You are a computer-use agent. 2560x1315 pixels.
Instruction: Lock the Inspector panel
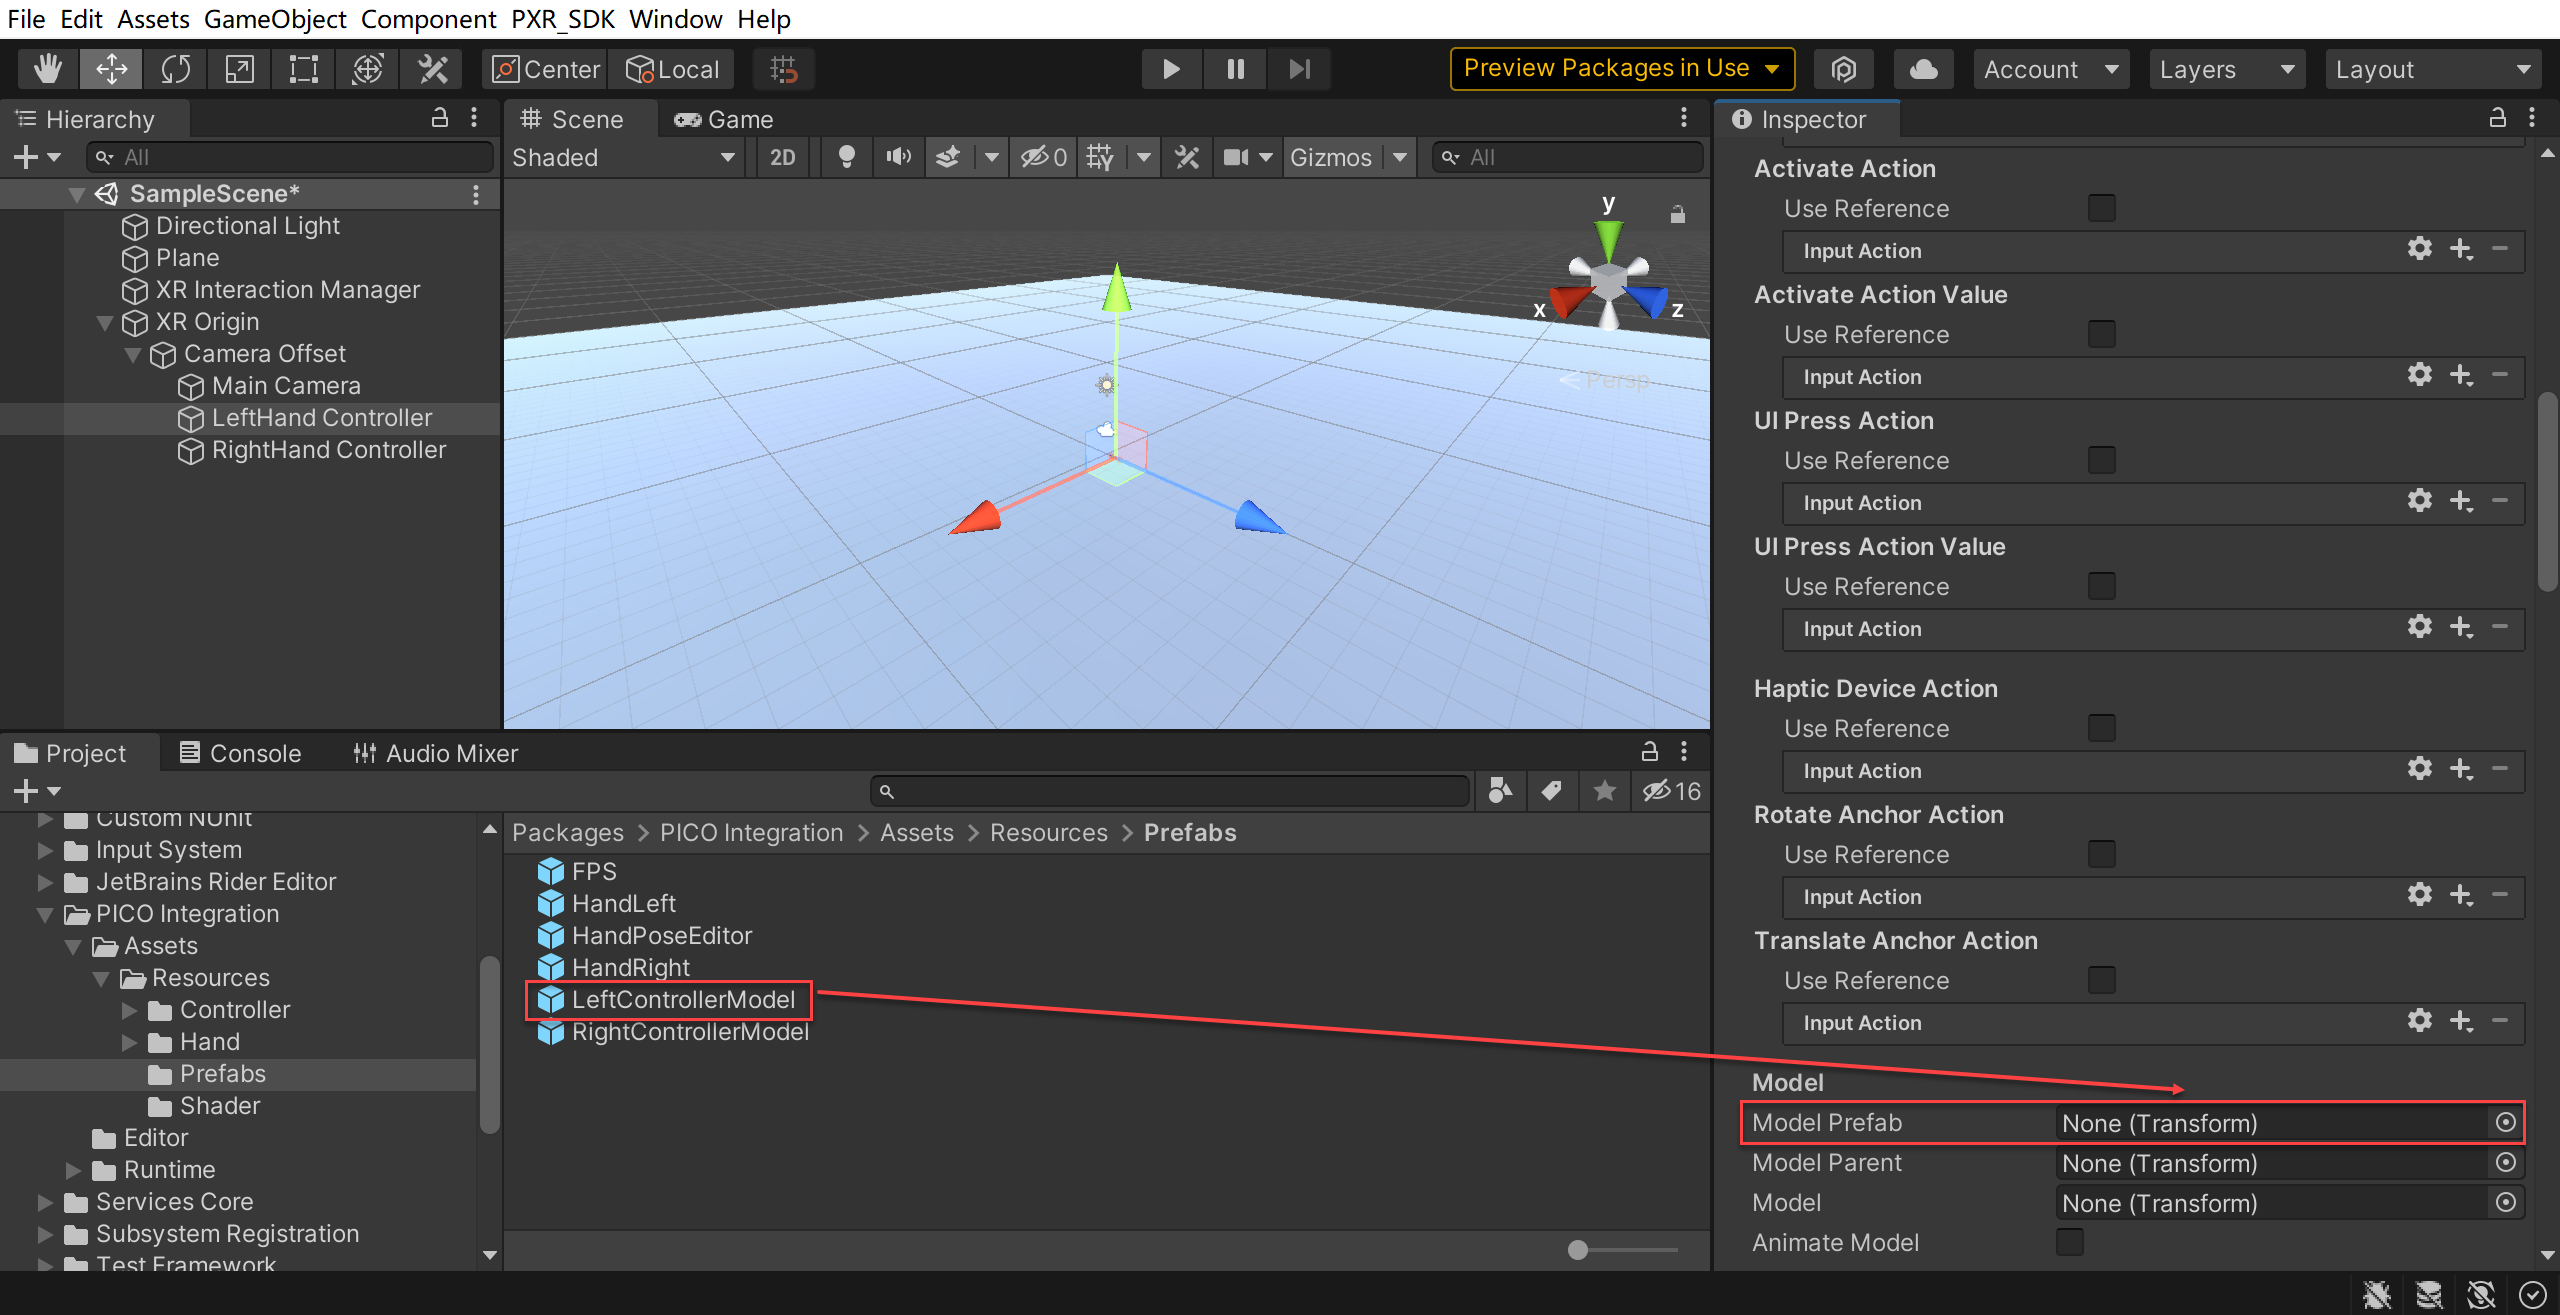[x=2497, y=118]
